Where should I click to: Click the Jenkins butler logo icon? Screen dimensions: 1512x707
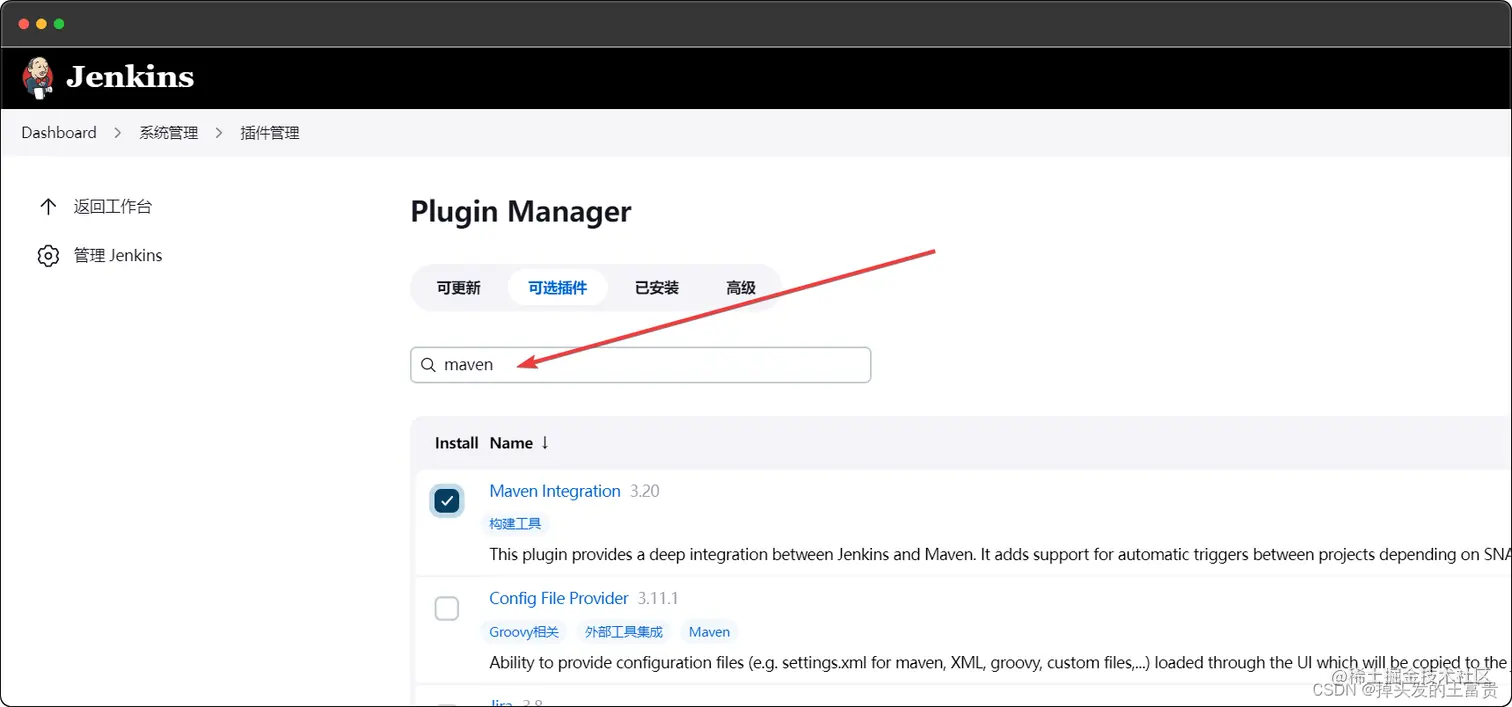click(38, 78)
